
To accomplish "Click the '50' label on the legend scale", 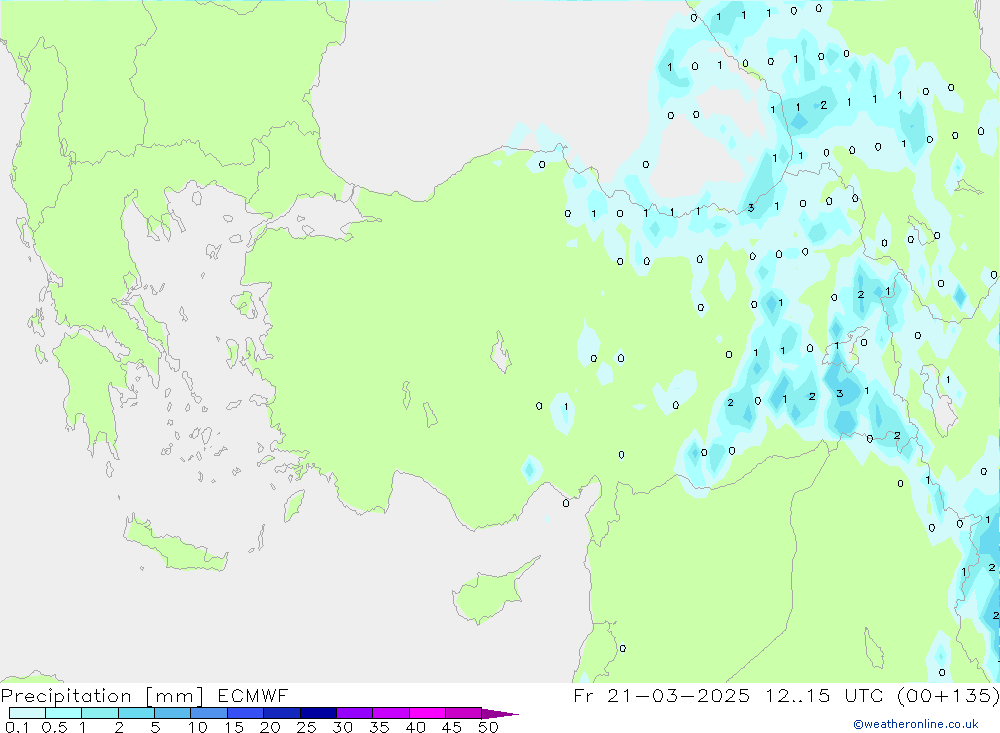I will point(488,727).
